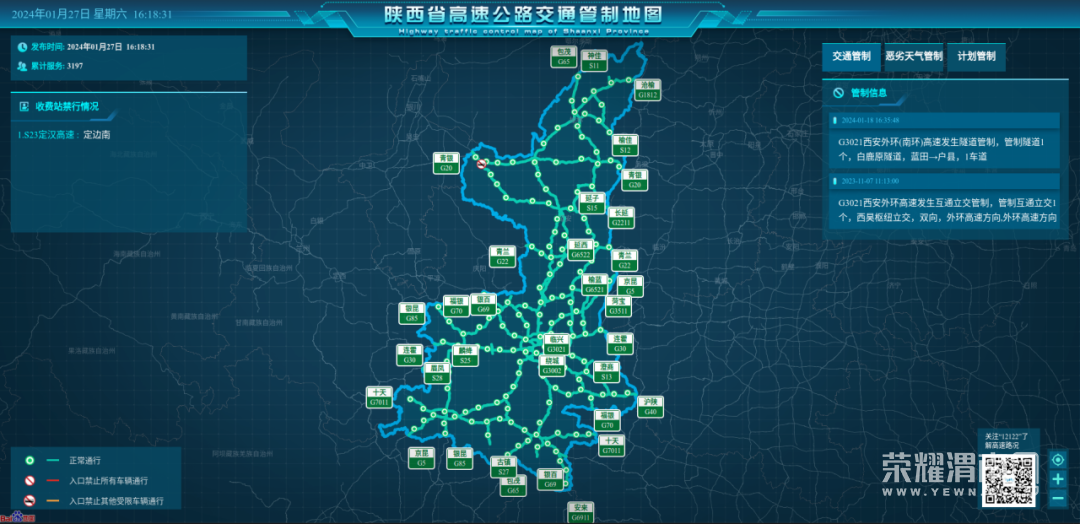Click the 沪陕 G40 highway badge
Image resolution: width=1080 pixels, height=524 pixels.
651,406
